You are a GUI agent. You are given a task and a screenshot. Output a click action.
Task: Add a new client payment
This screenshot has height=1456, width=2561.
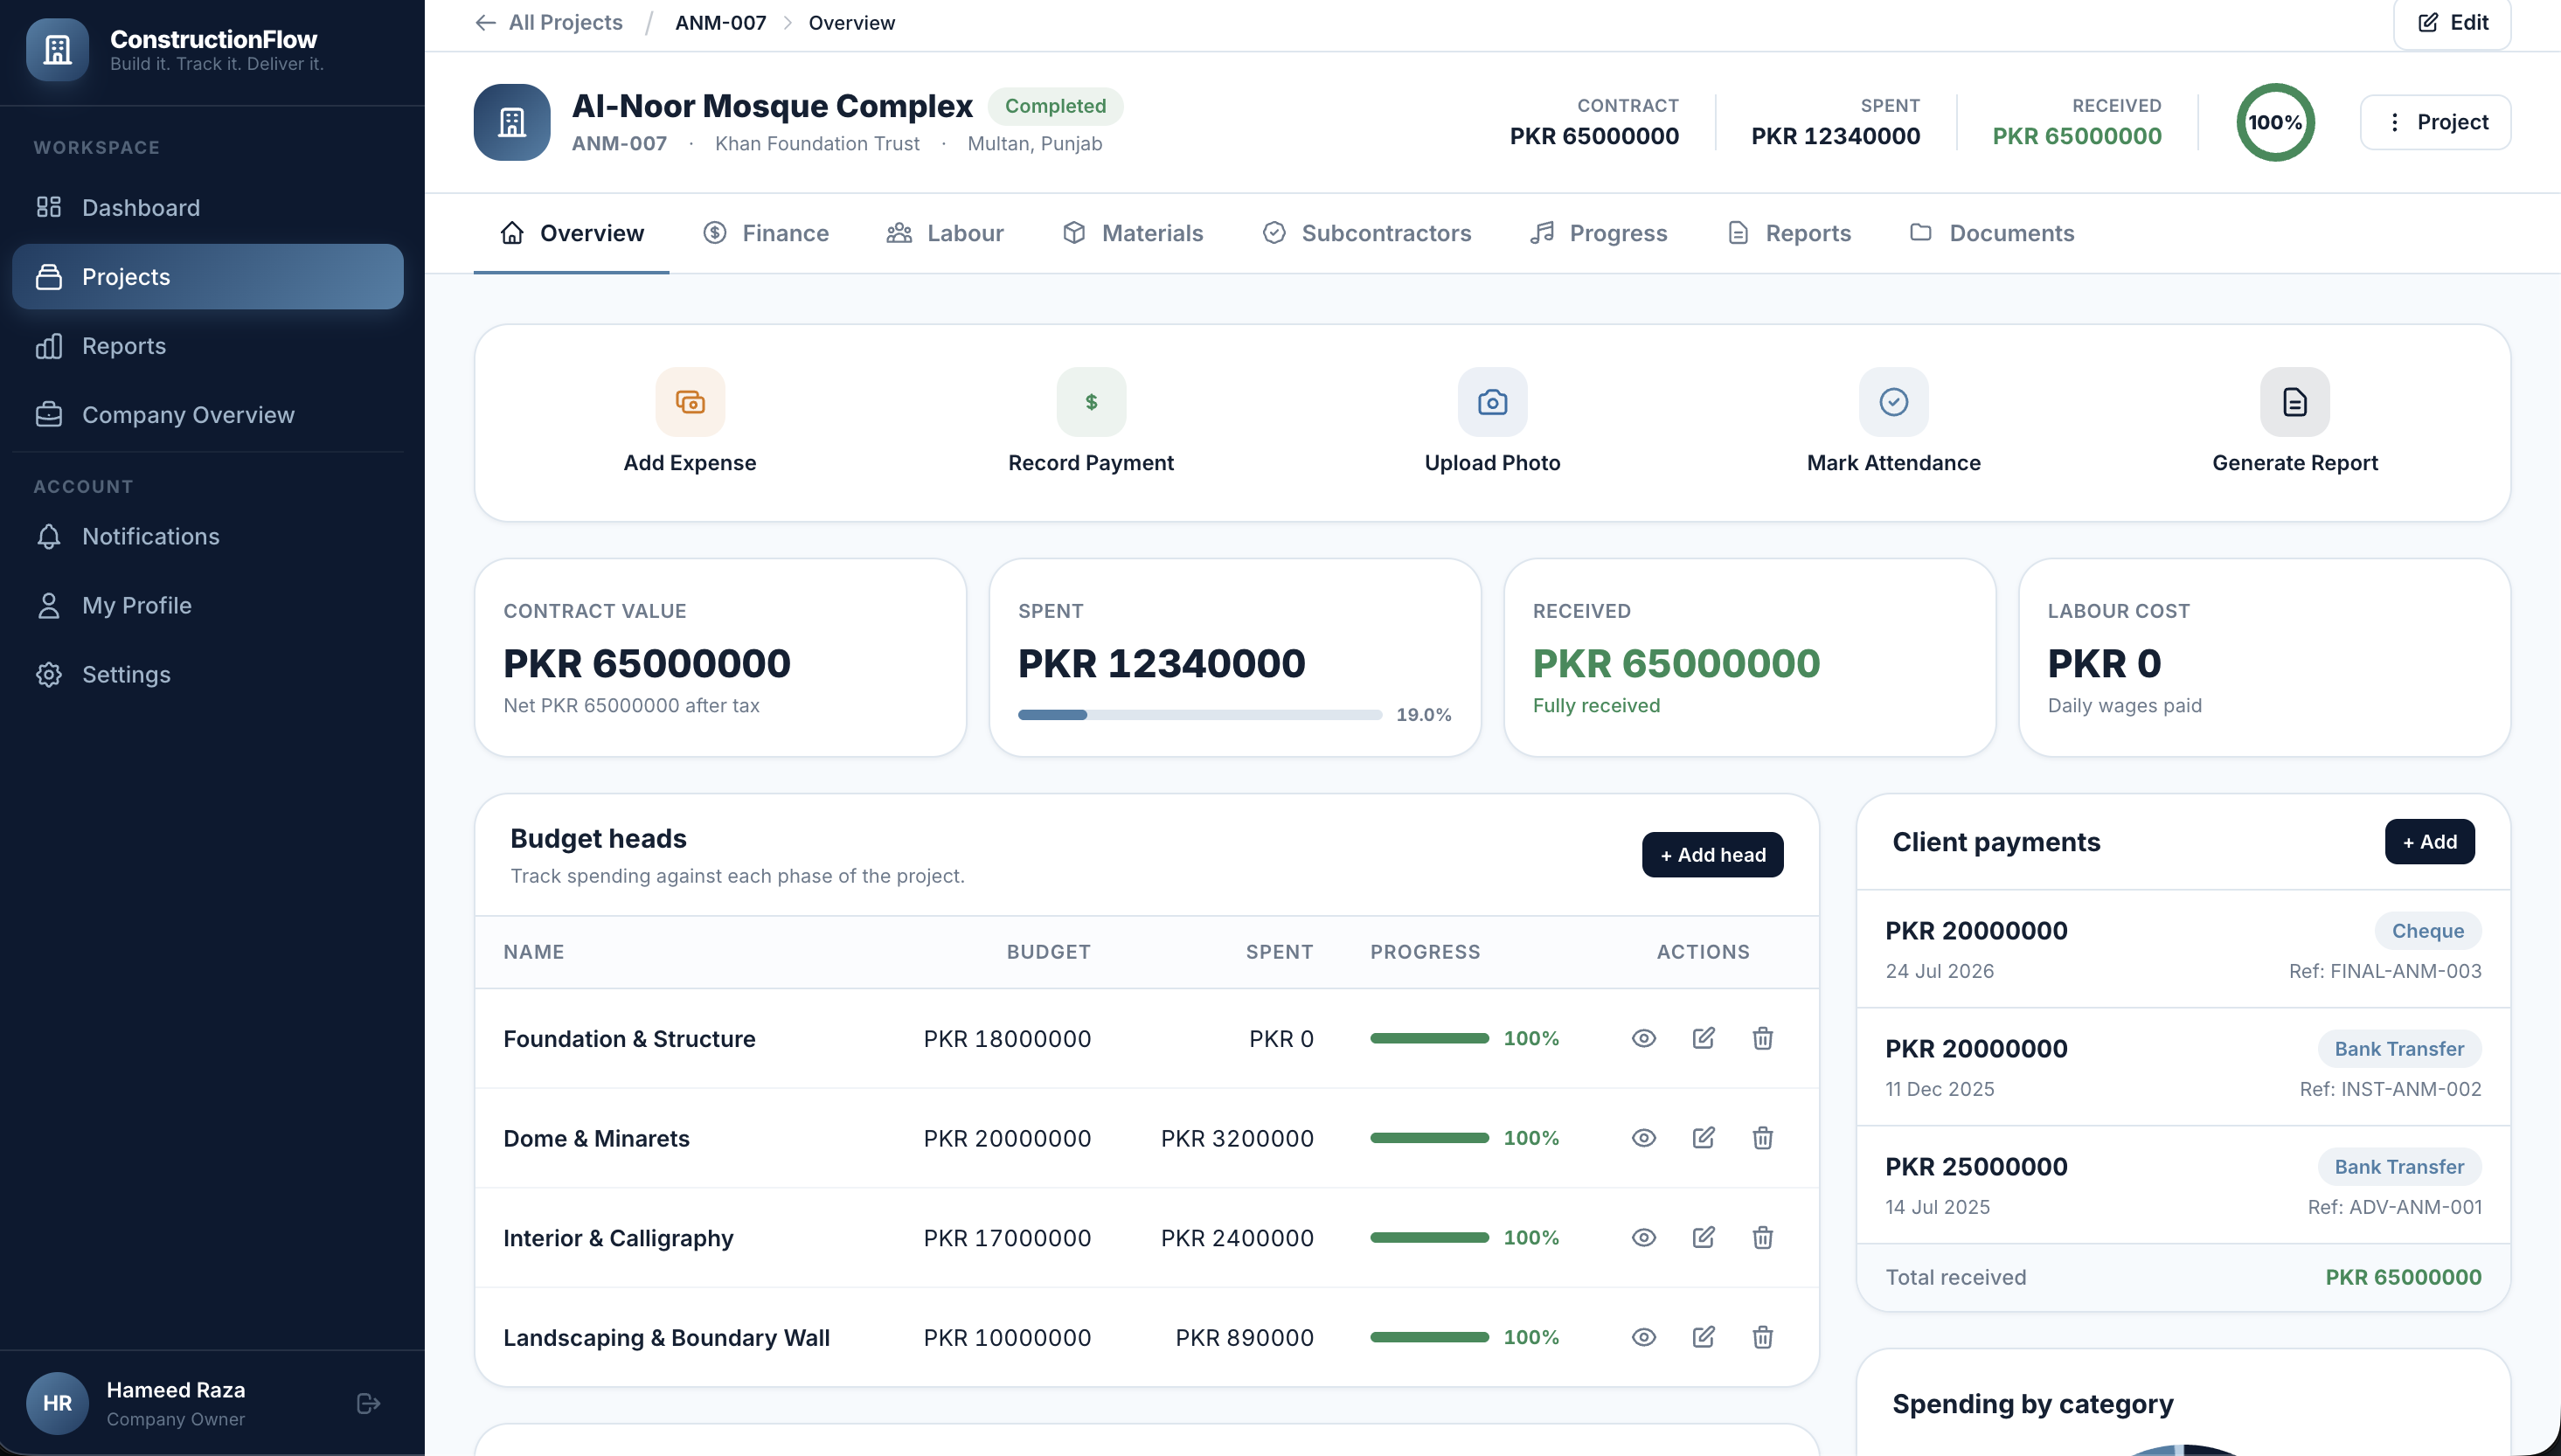2429,841
